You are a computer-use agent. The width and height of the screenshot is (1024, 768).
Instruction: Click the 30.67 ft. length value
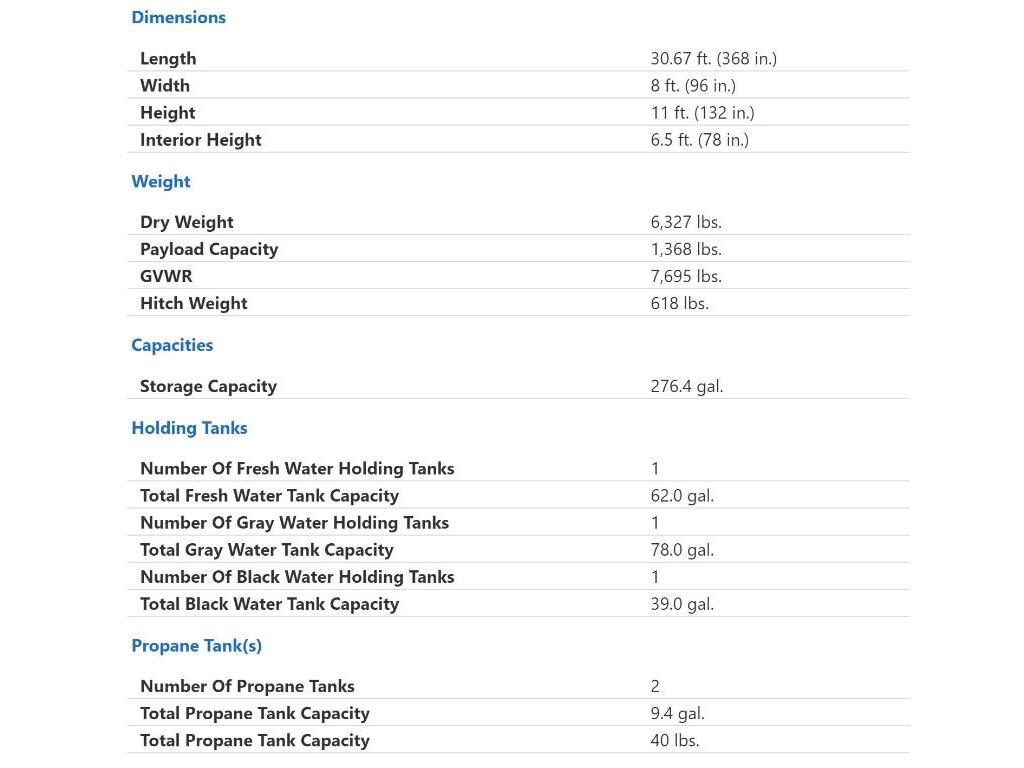713,59
